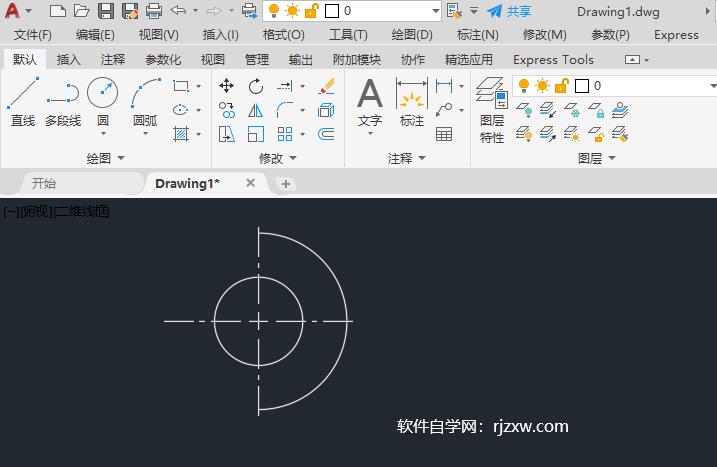
Task: Select the Arc (圆弧) tool
Action: (145, 100)
